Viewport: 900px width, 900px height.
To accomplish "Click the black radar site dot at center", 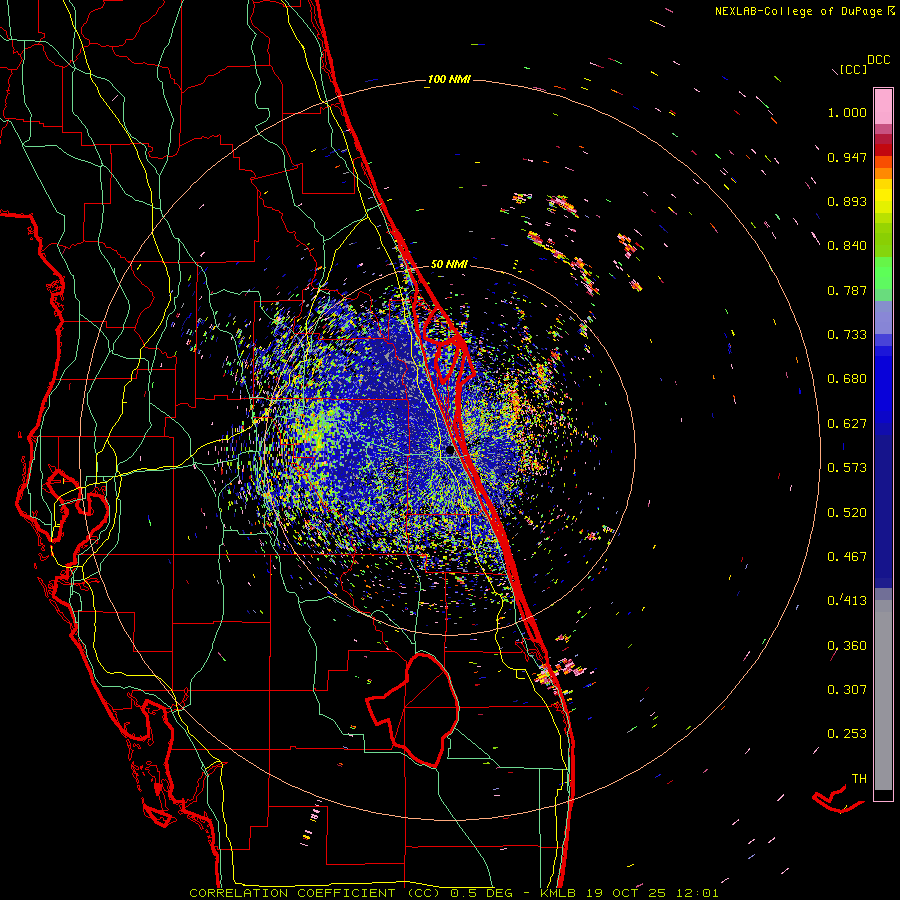I will click(450, 451).
